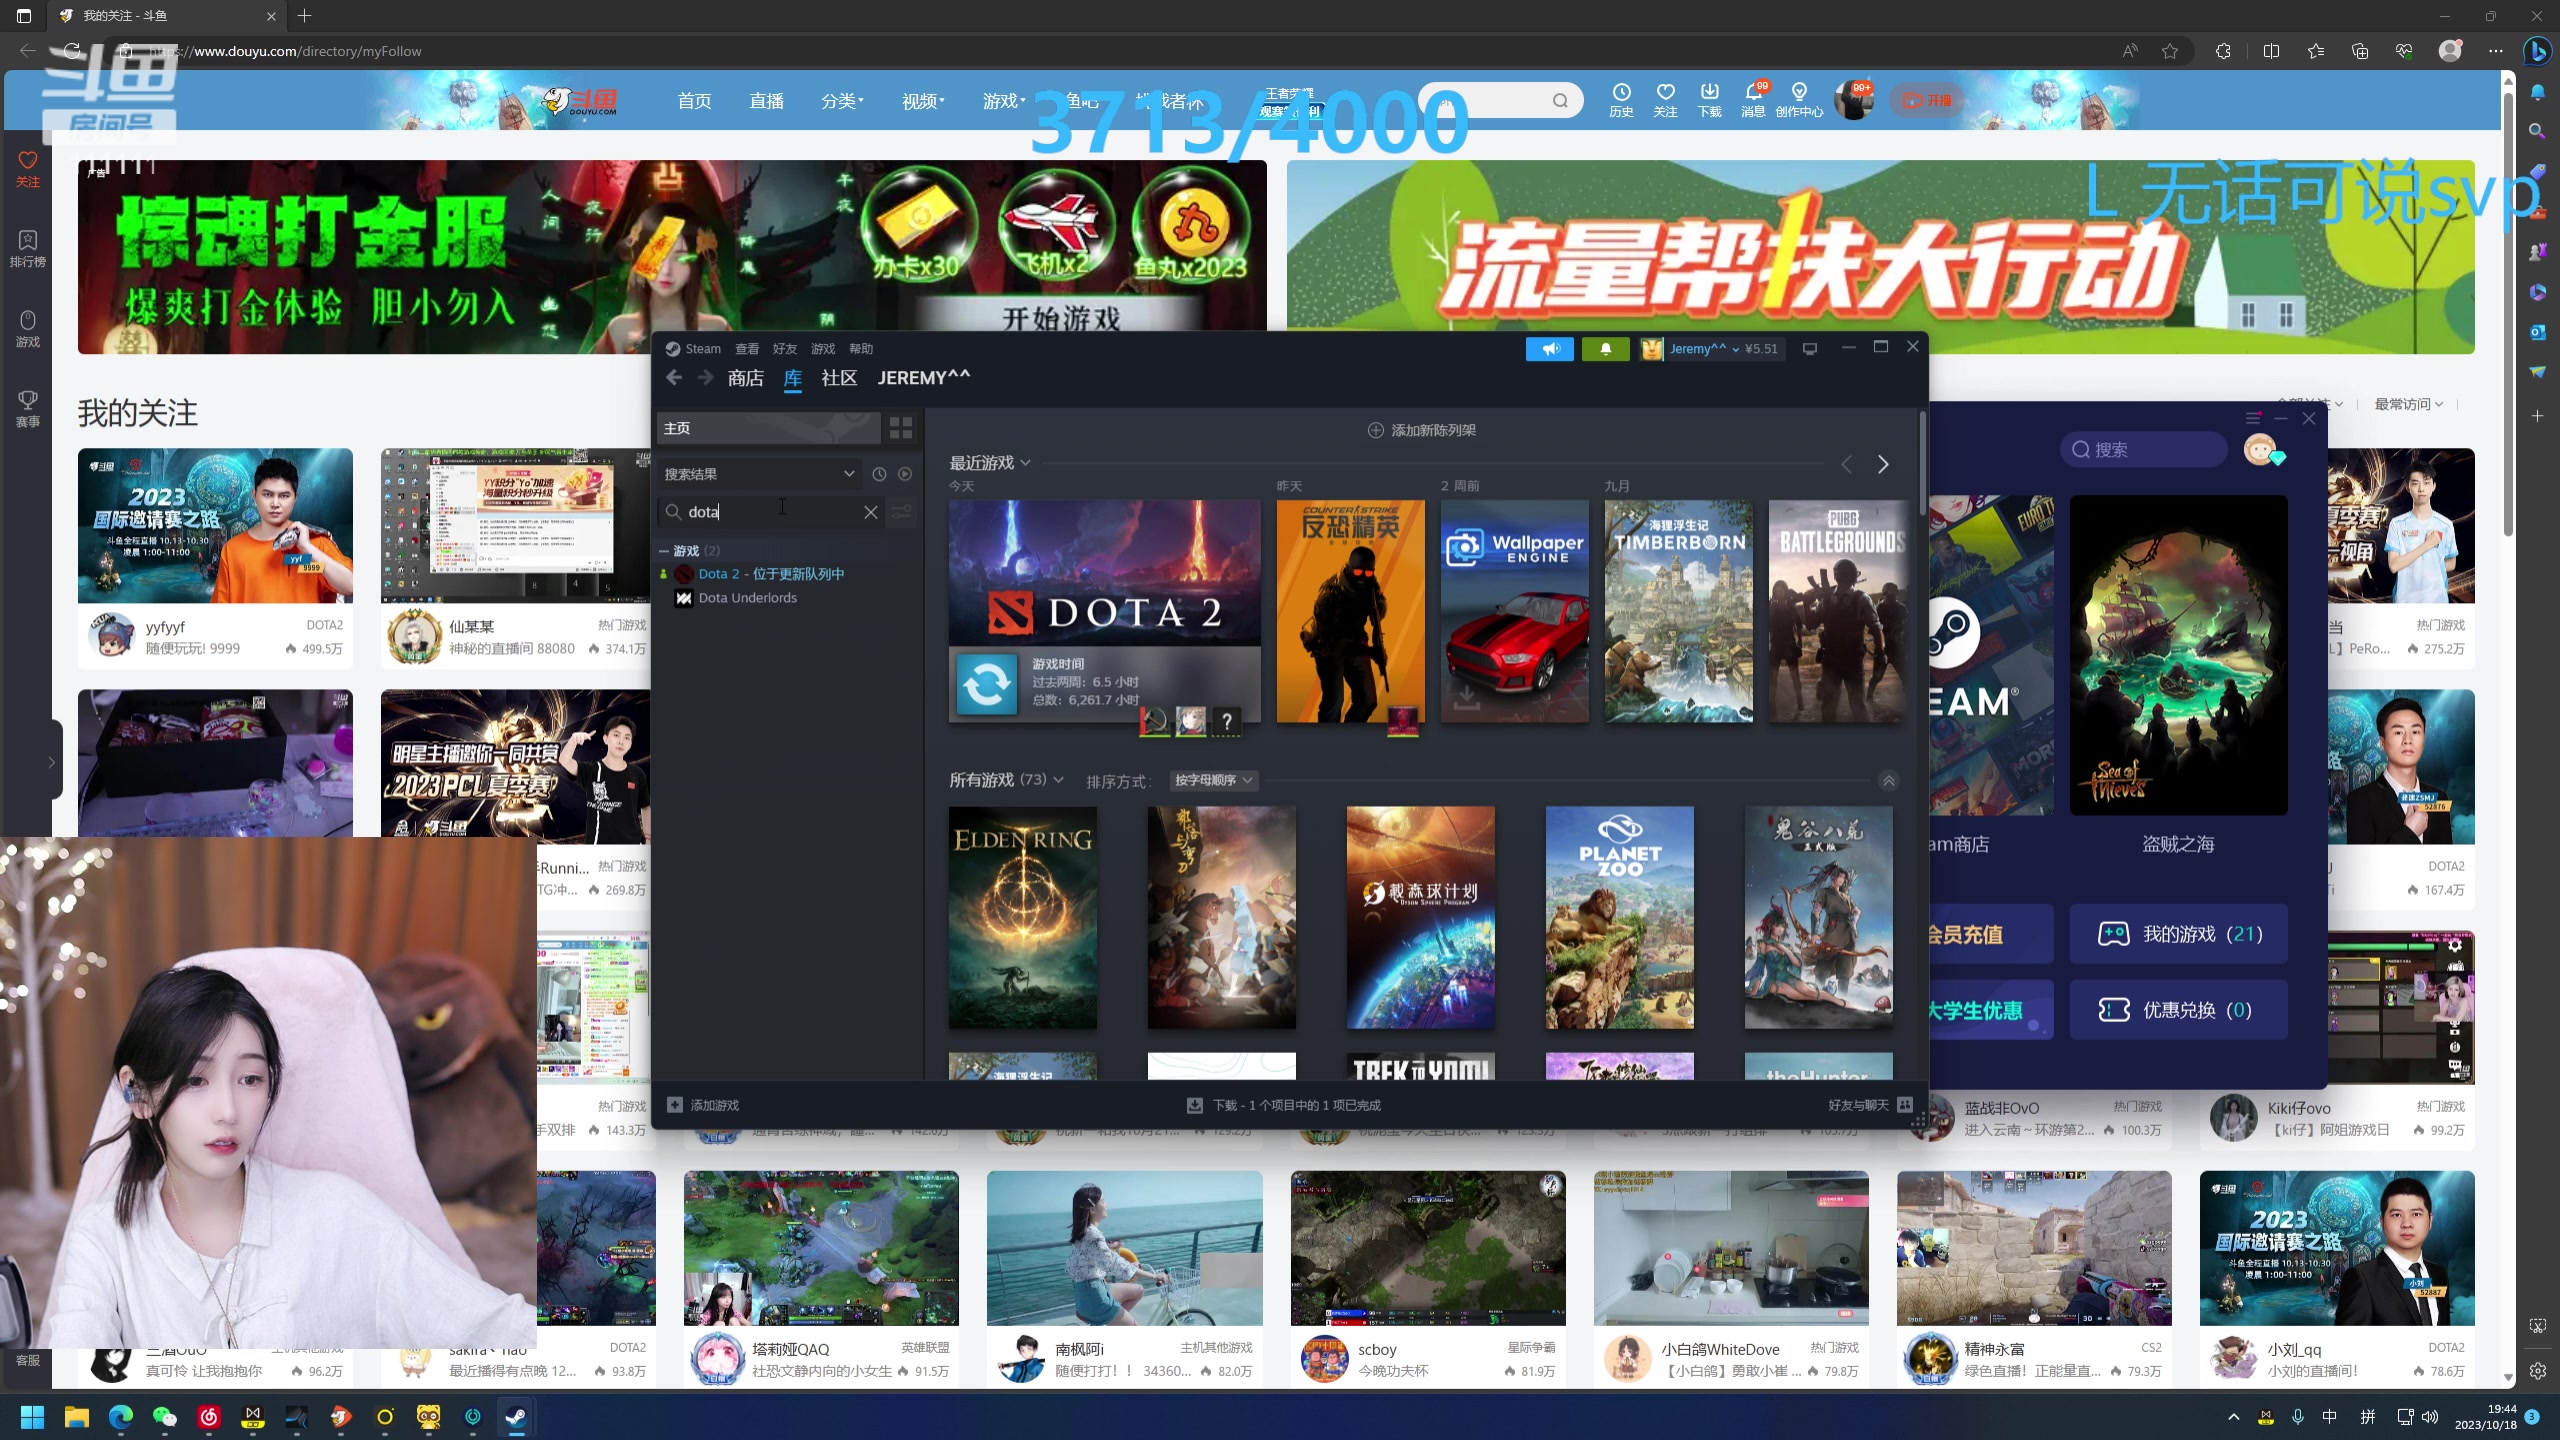The width and height of the screenshot is (2560, 1440).
Task: Click the Steam icon on the Windows taskbar
Action: tap(516, 1417)
